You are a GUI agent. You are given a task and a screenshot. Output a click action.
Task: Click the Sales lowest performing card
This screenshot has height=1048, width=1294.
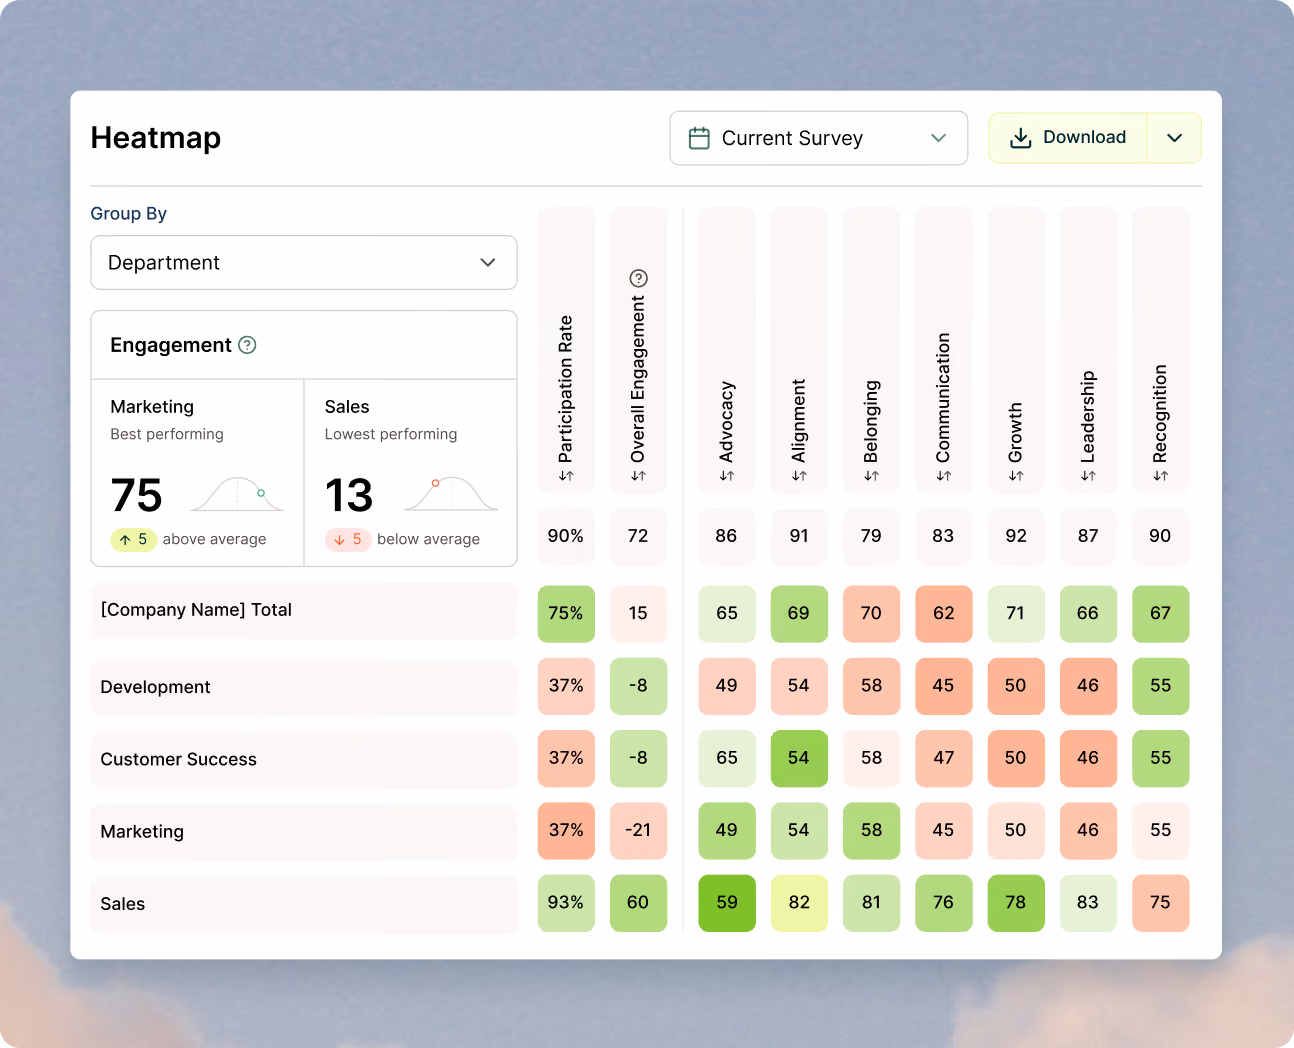[x=411, y=473]
